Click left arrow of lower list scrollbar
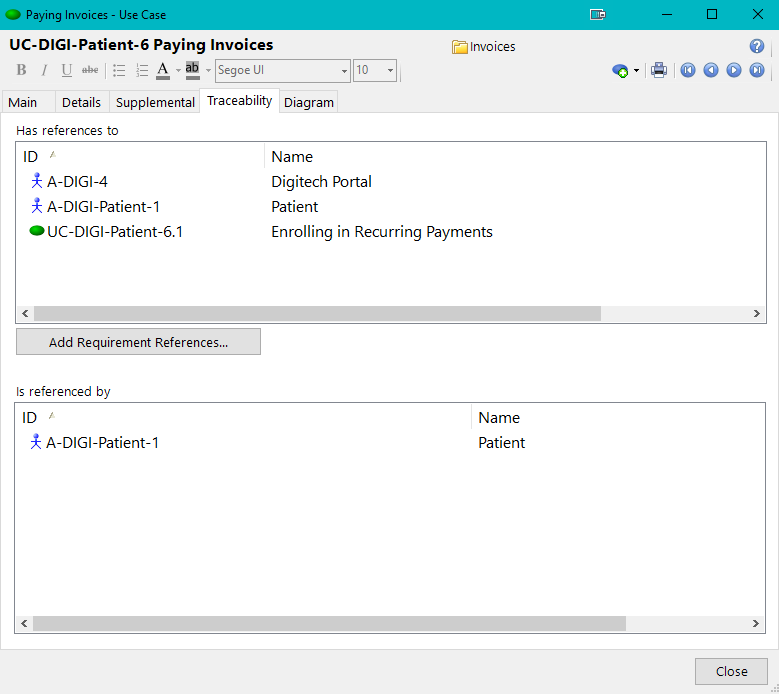The width and height of the screenshot is (779, 694). (24, 623)
